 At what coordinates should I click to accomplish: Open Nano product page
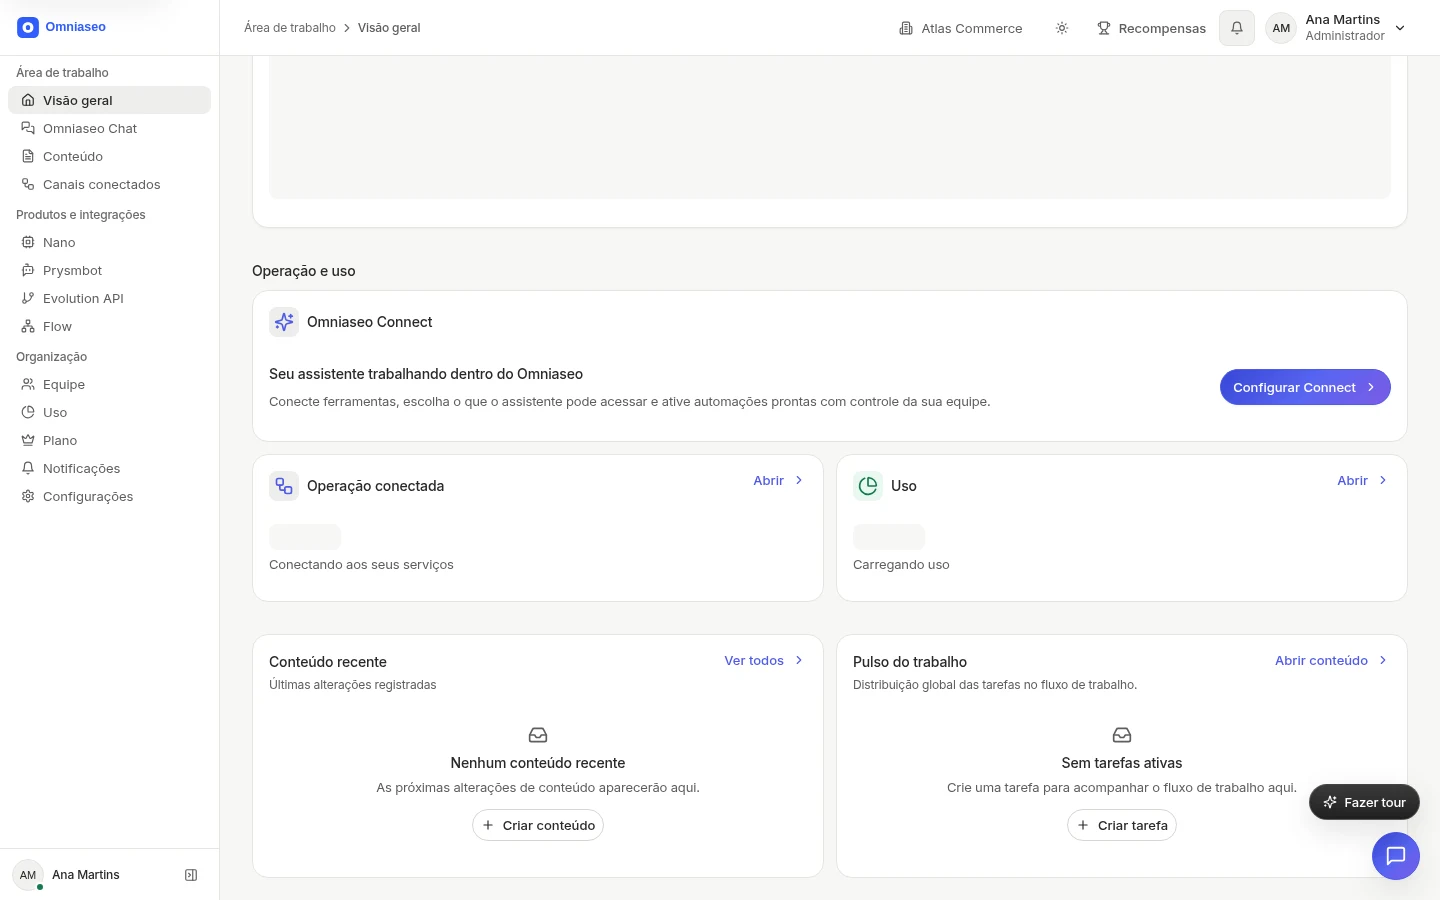[110, 242]
